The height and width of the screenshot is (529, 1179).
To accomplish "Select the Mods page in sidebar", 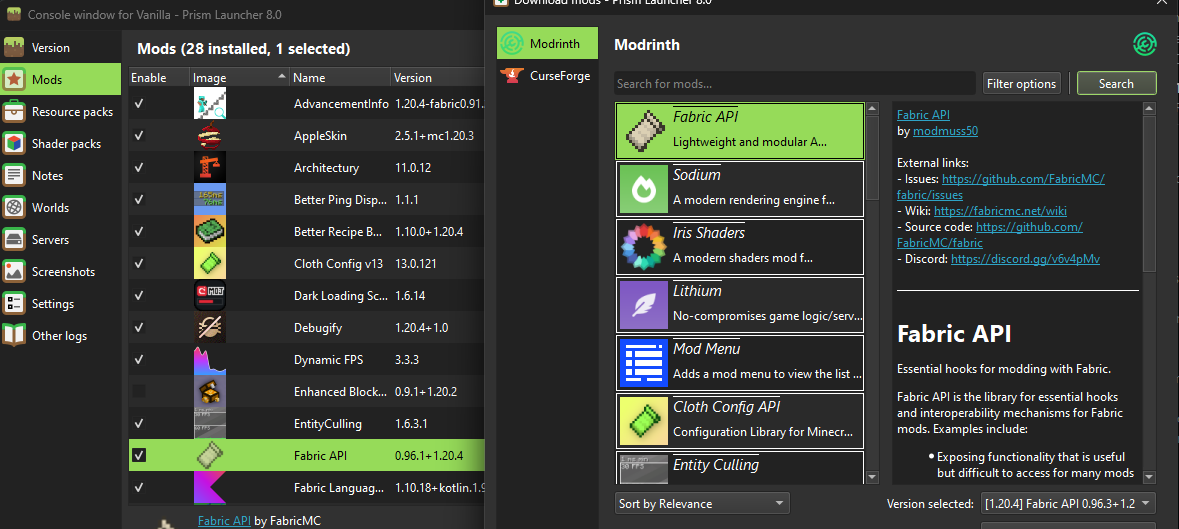I will click(x=60, y=79).
